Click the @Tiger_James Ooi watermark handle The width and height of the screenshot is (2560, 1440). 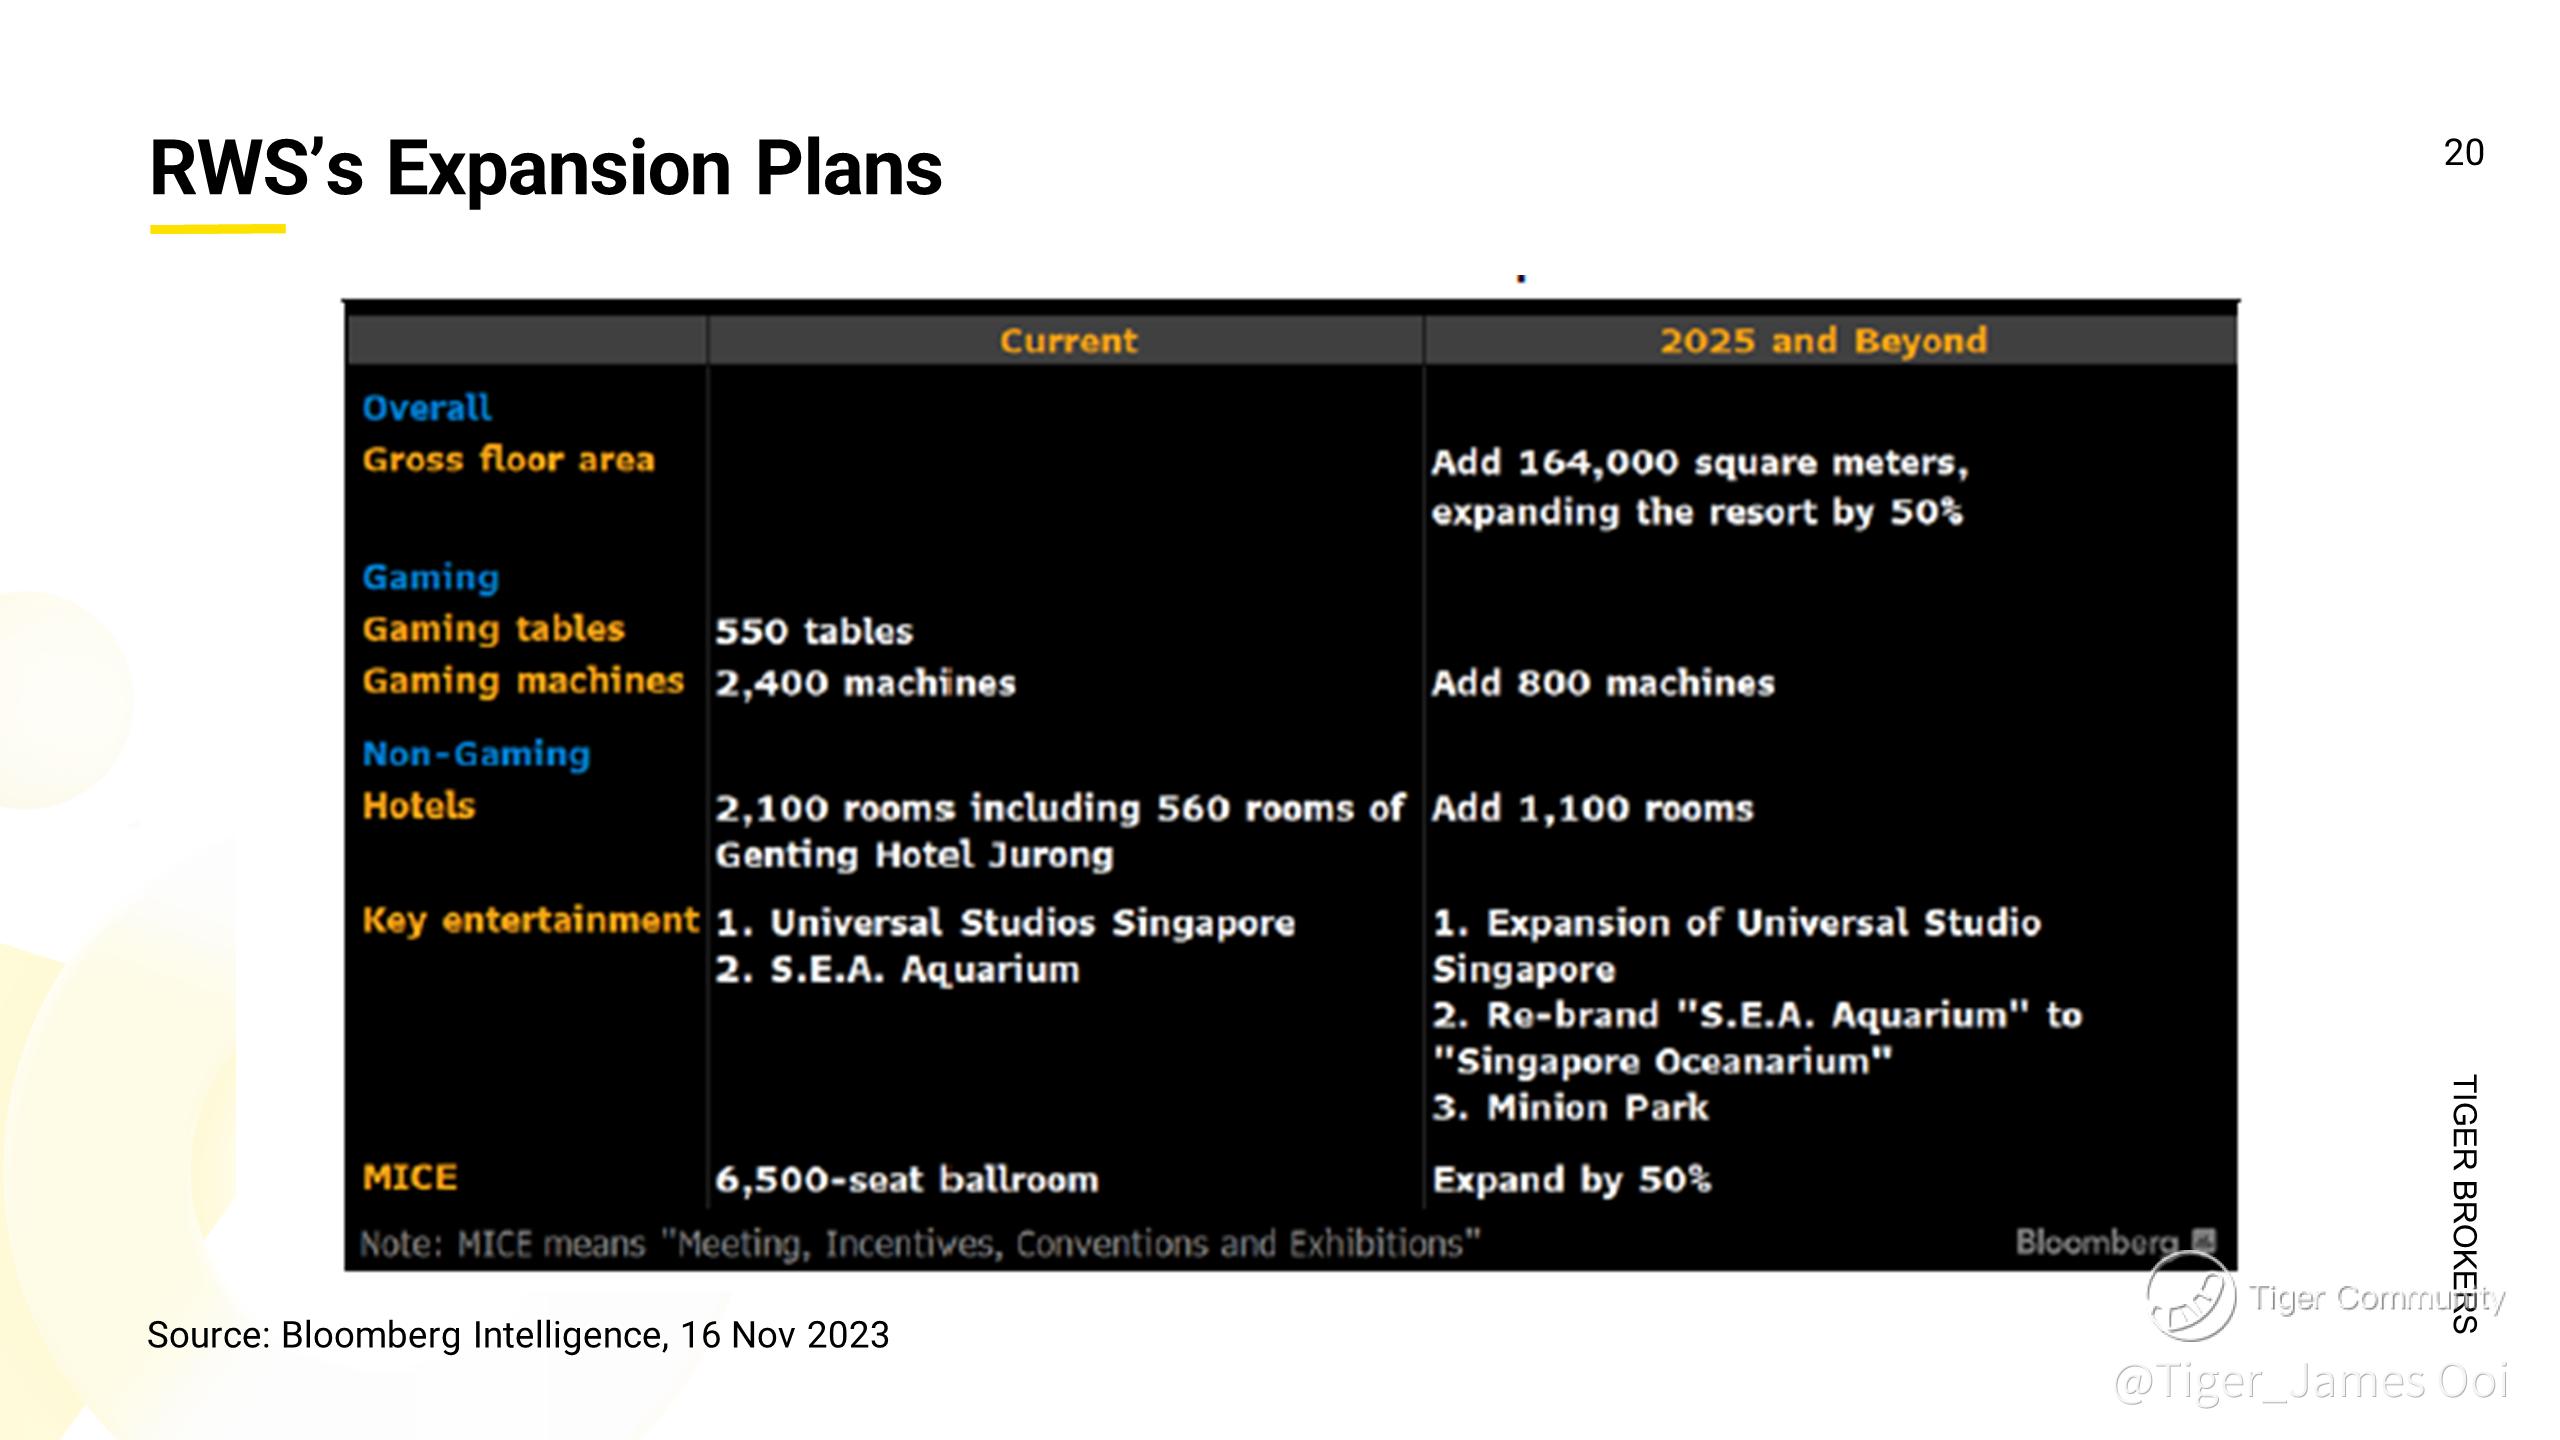tap(2311, 1382)
